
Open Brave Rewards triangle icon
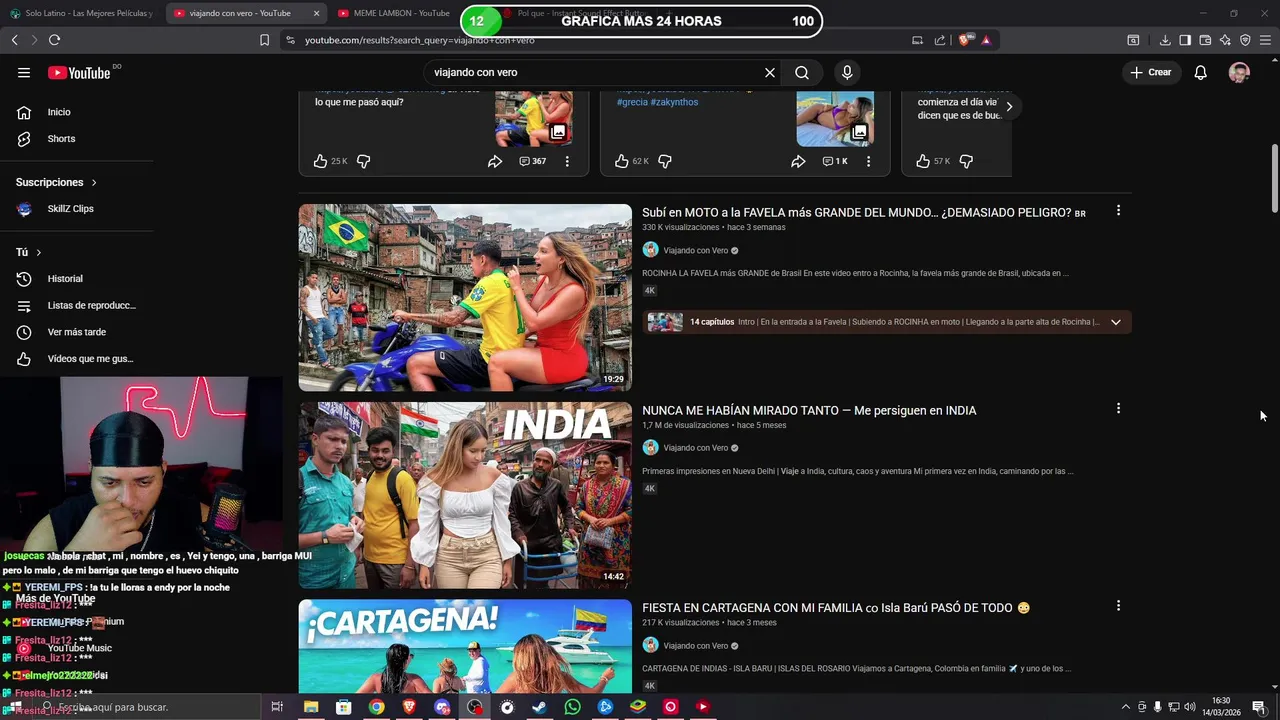tap(986, 40)
